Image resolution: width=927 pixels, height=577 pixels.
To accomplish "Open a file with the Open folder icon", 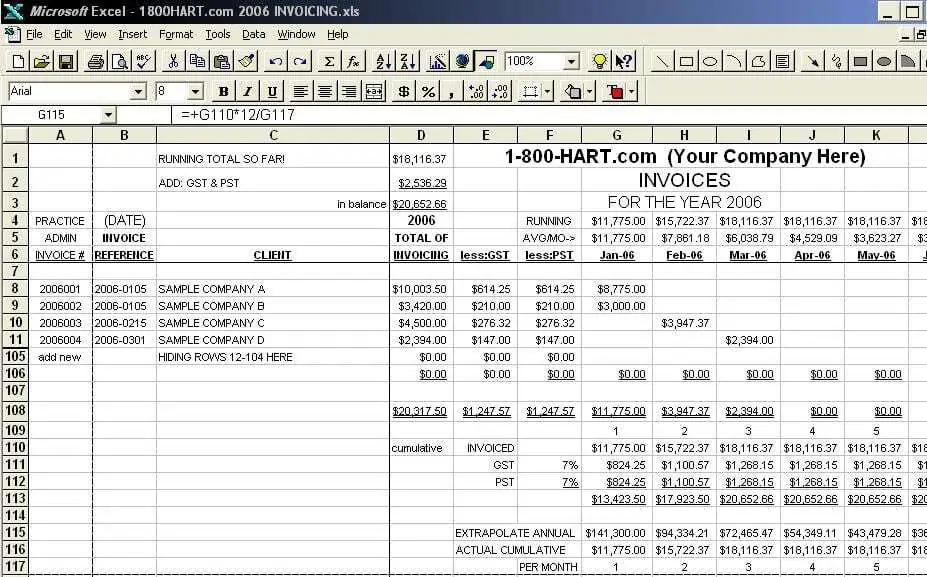I will 42,61.
